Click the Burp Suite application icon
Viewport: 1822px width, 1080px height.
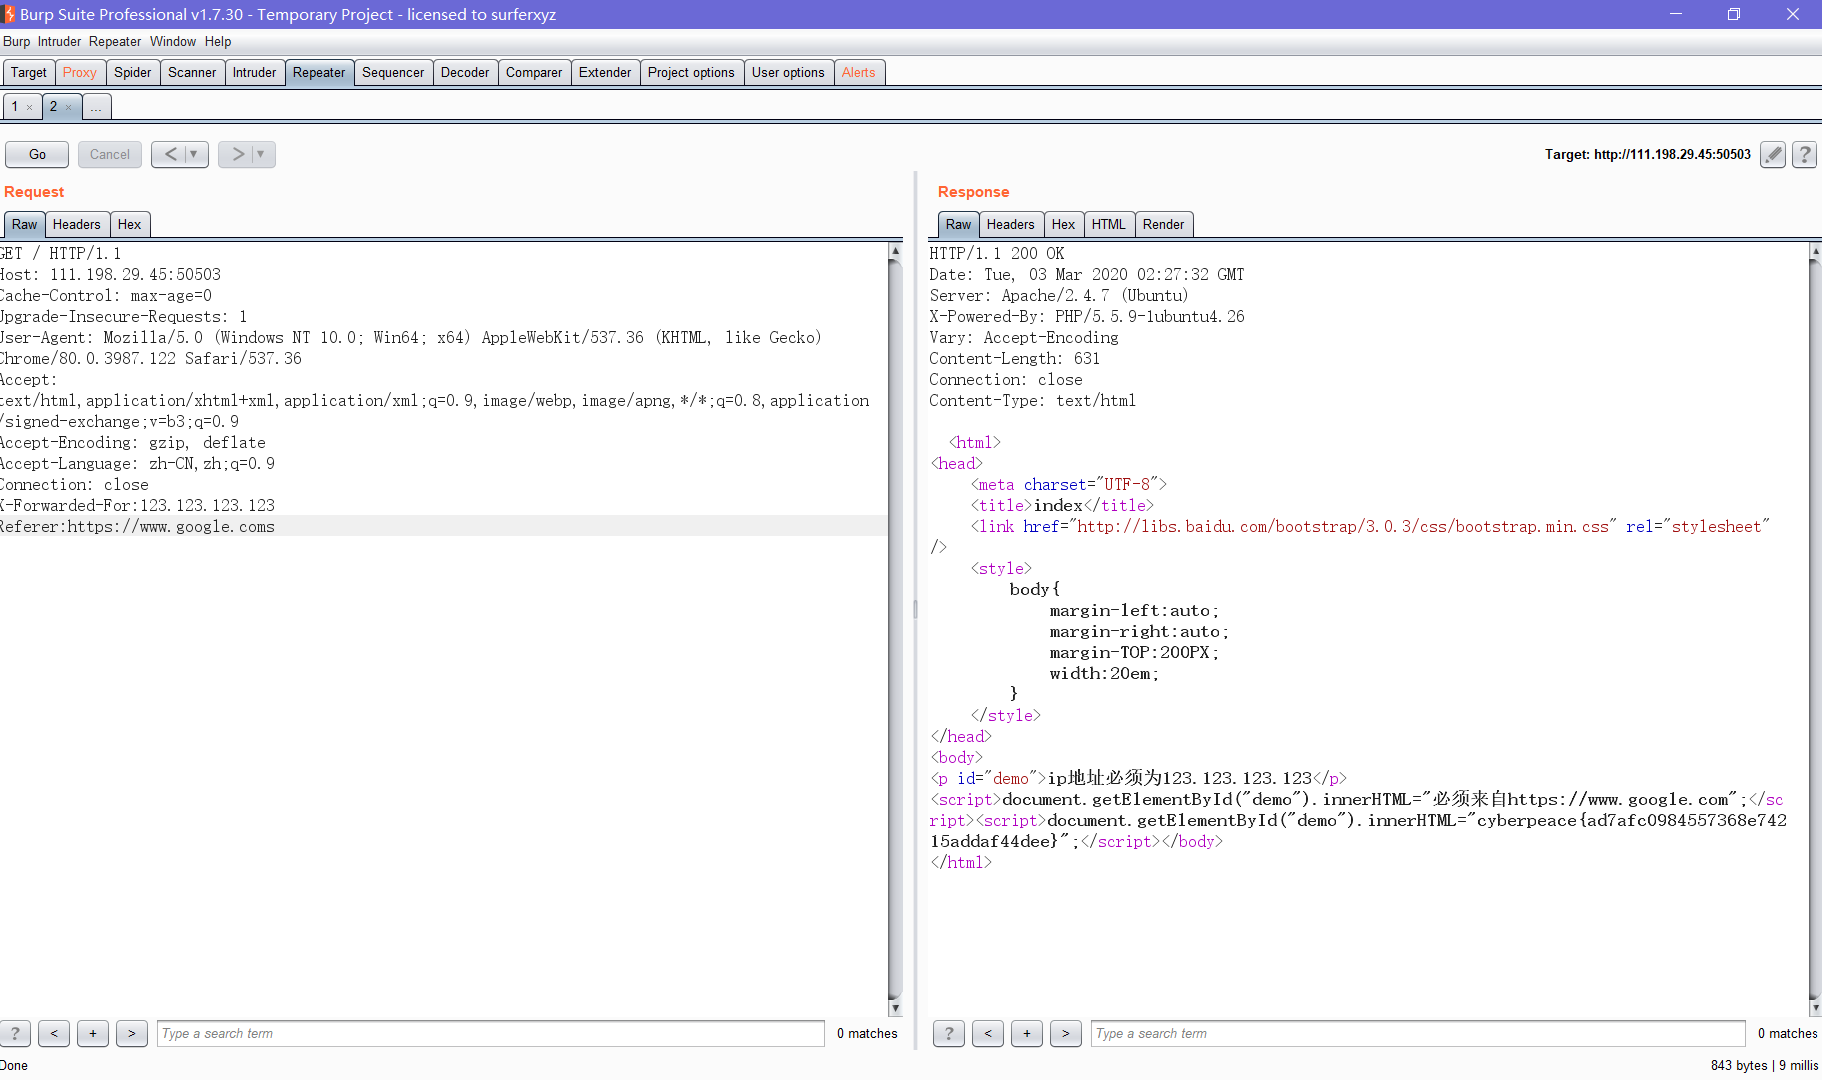[x=9, y=14]
